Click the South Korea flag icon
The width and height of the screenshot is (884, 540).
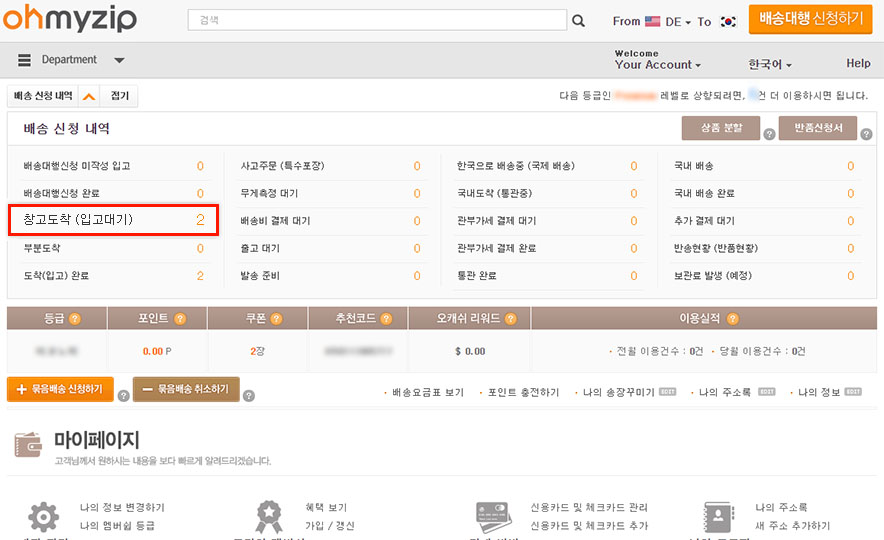pyautogui.click(x=728, y=21)
